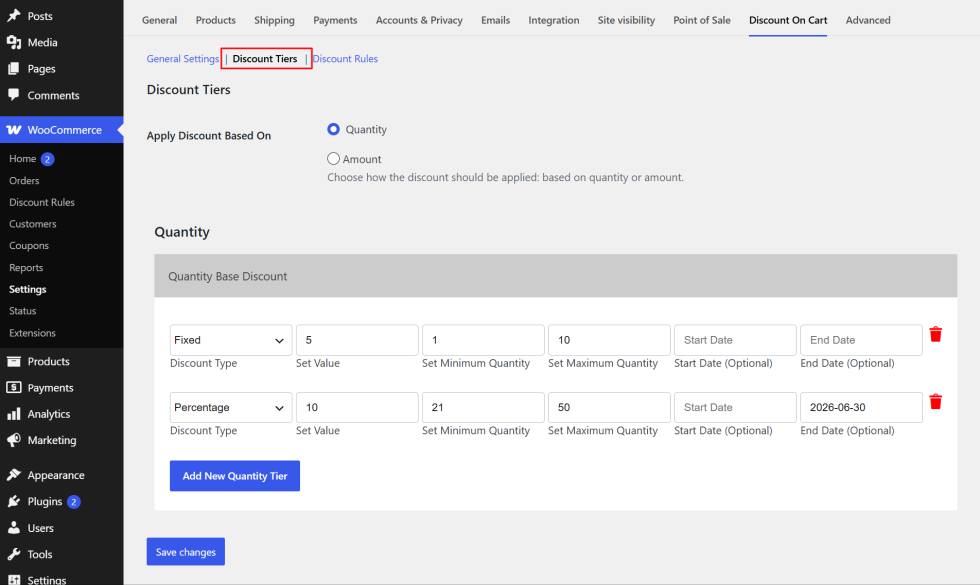Open Reports in WooCommerce submenu
The image size is (980, 585).
point(26,268)
